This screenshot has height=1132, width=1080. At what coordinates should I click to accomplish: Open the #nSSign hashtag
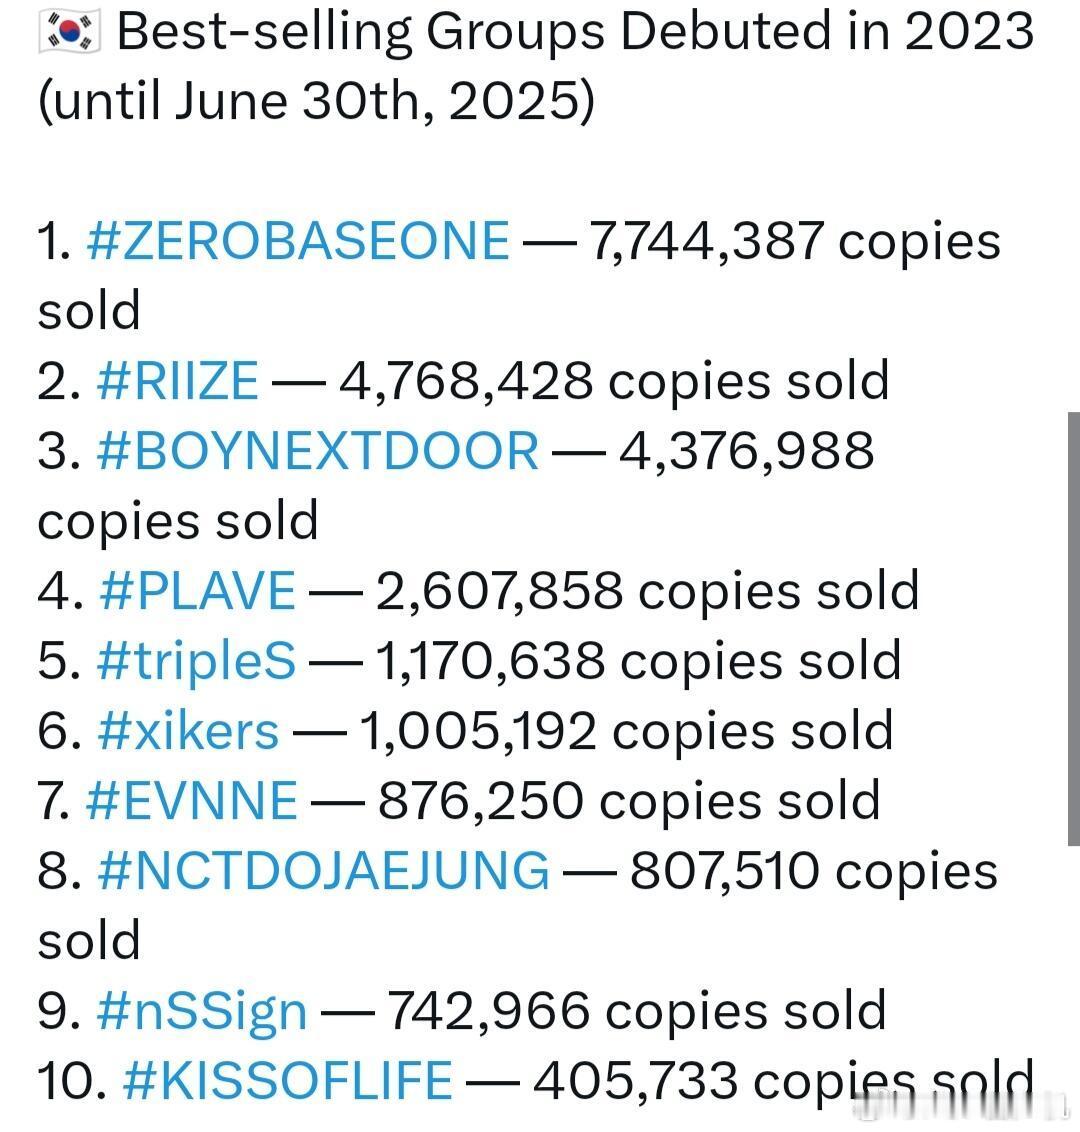click(x=201, y=1011)
